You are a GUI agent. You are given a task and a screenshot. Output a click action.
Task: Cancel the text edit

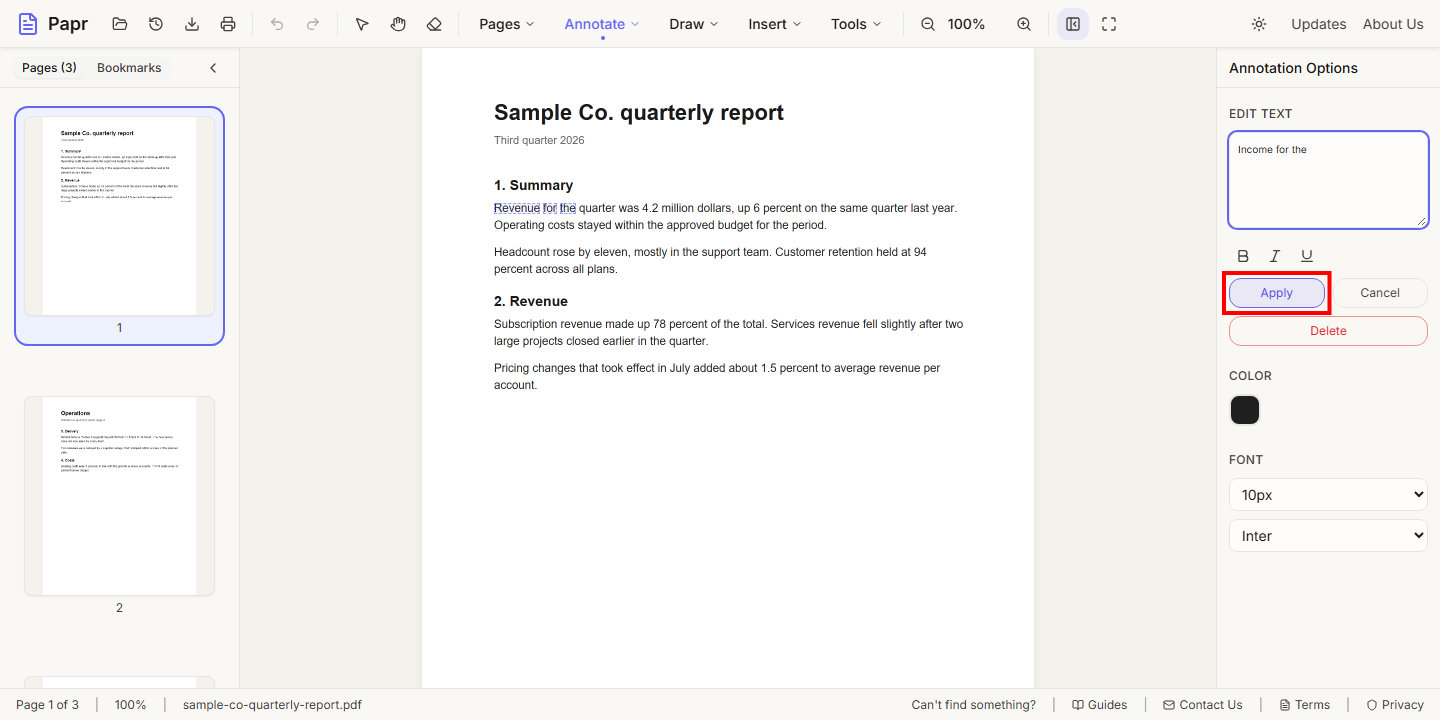(1380, 293)
